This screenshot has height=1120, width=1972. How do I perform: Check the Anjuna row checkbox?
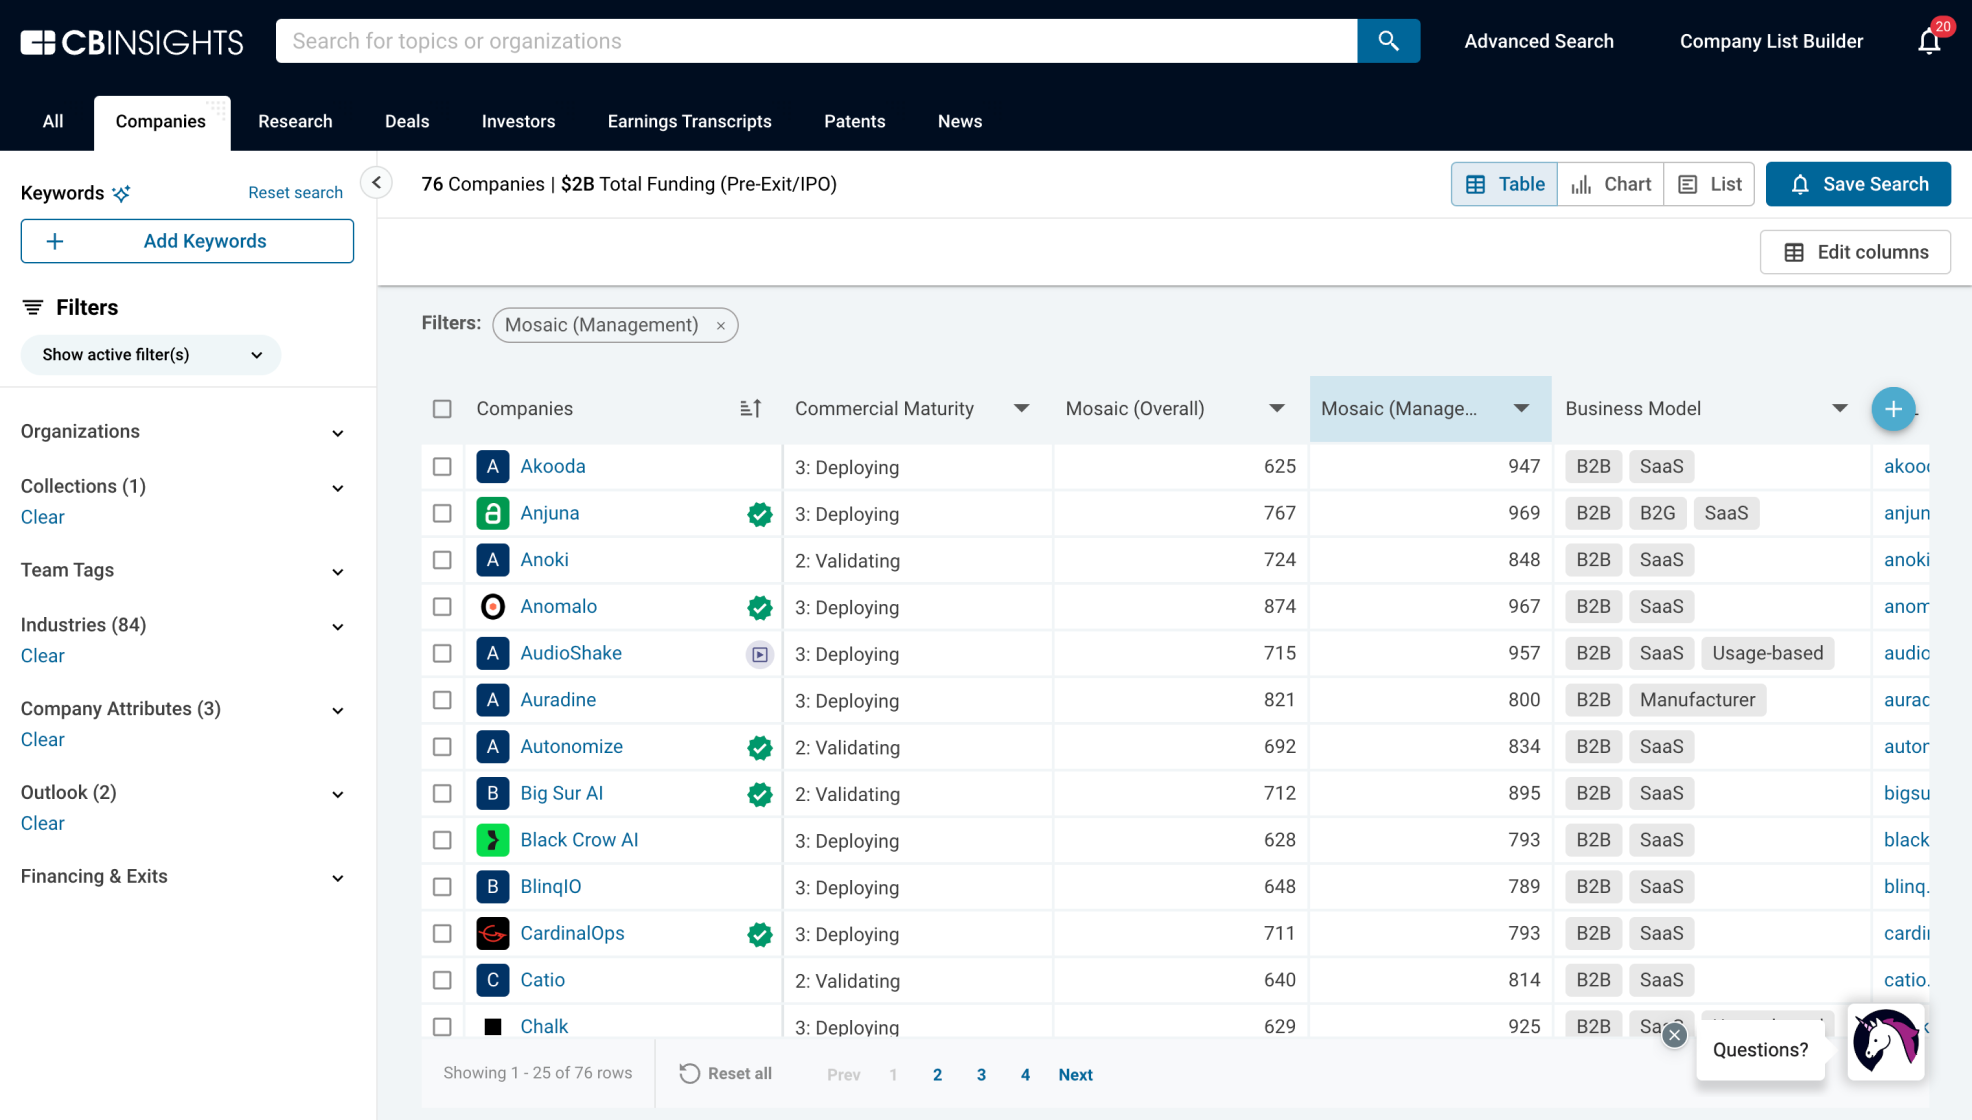(x=442, y=513)
